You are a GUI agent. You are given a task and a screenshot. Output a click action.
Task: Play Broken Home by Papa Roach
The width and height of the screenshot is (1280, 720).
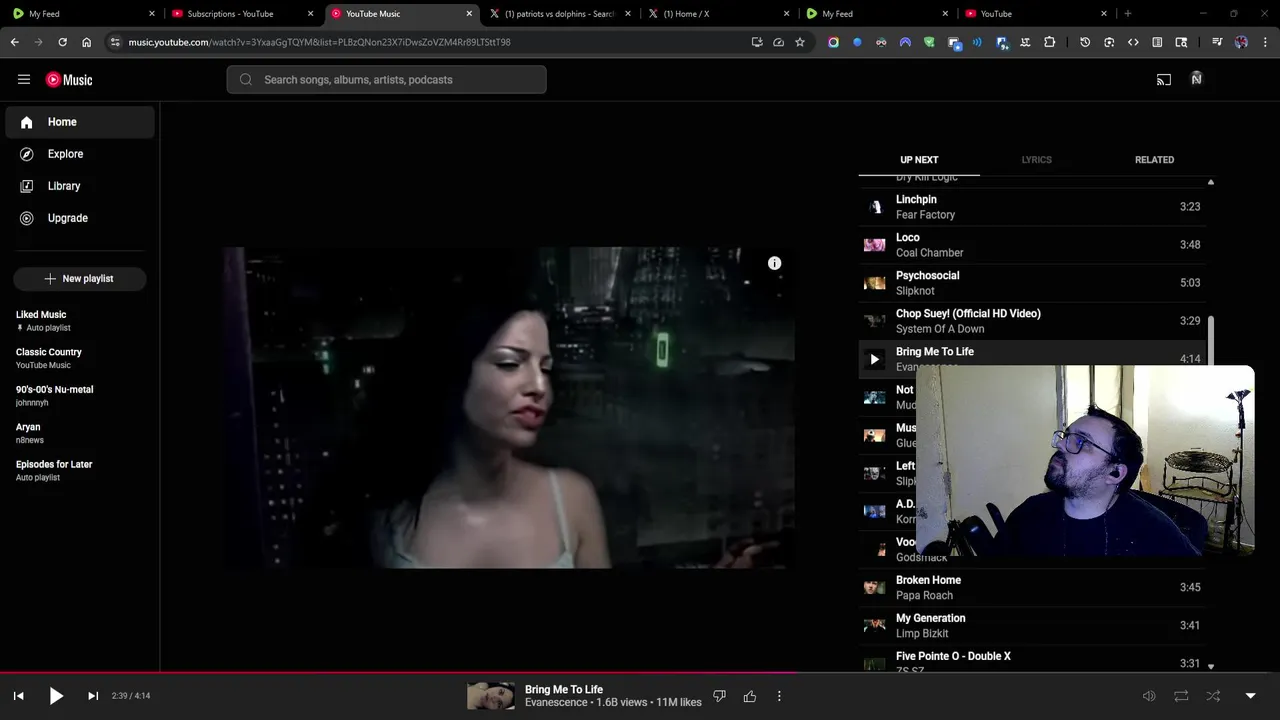point(1032,587)
